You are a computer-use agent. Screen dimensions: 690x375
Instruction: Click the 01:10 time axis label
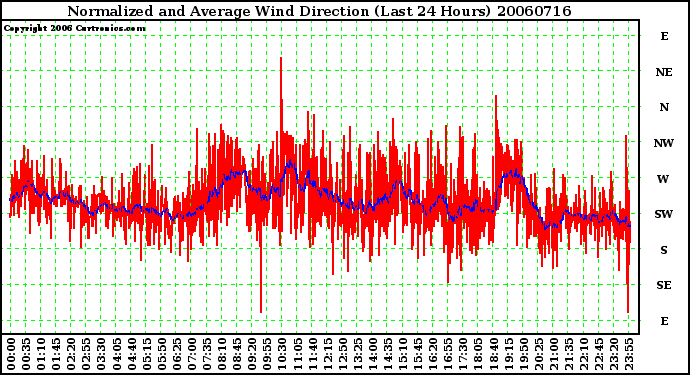41,354
